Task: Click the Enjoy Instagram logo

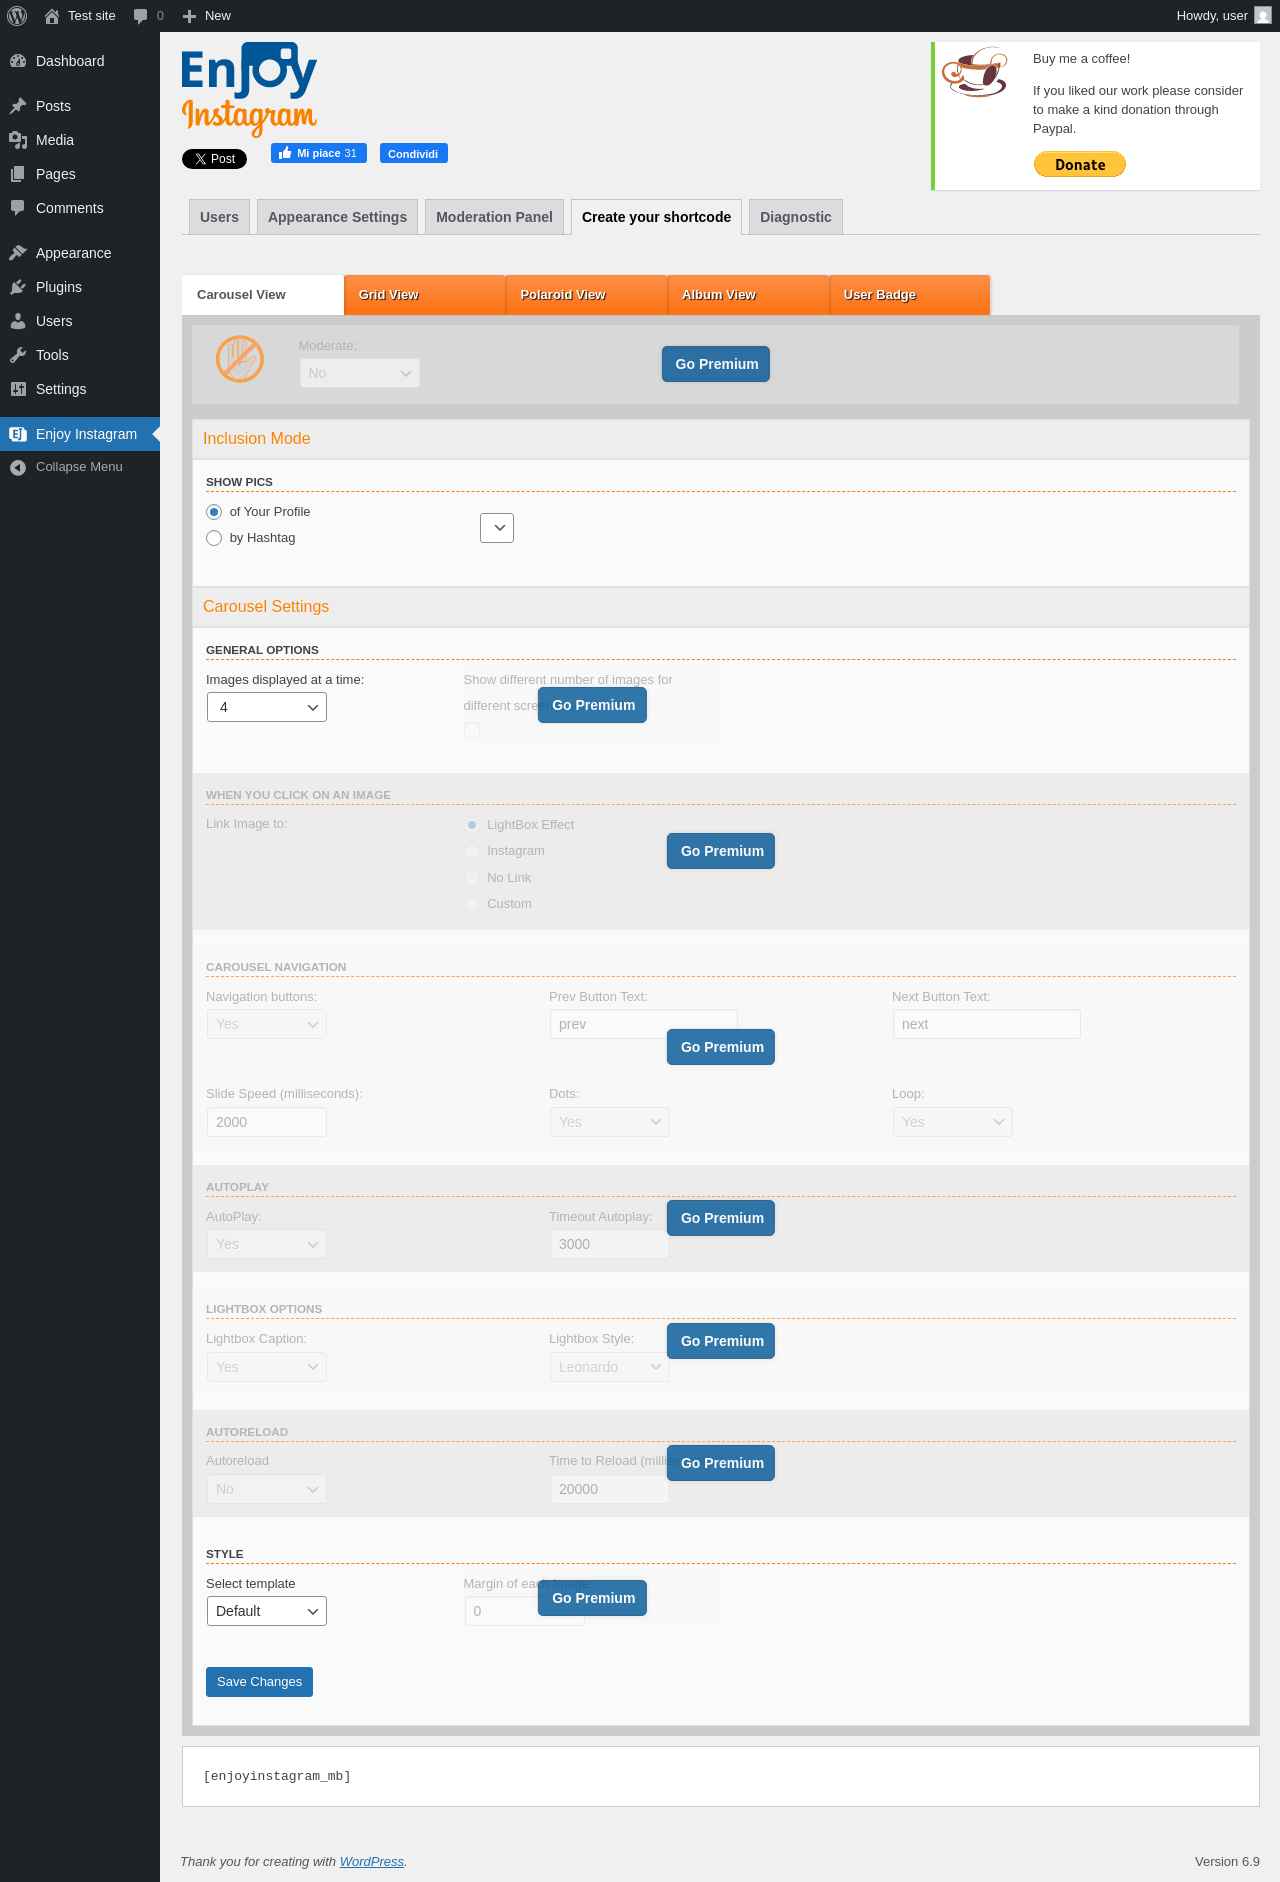Action: click(249, 89)
